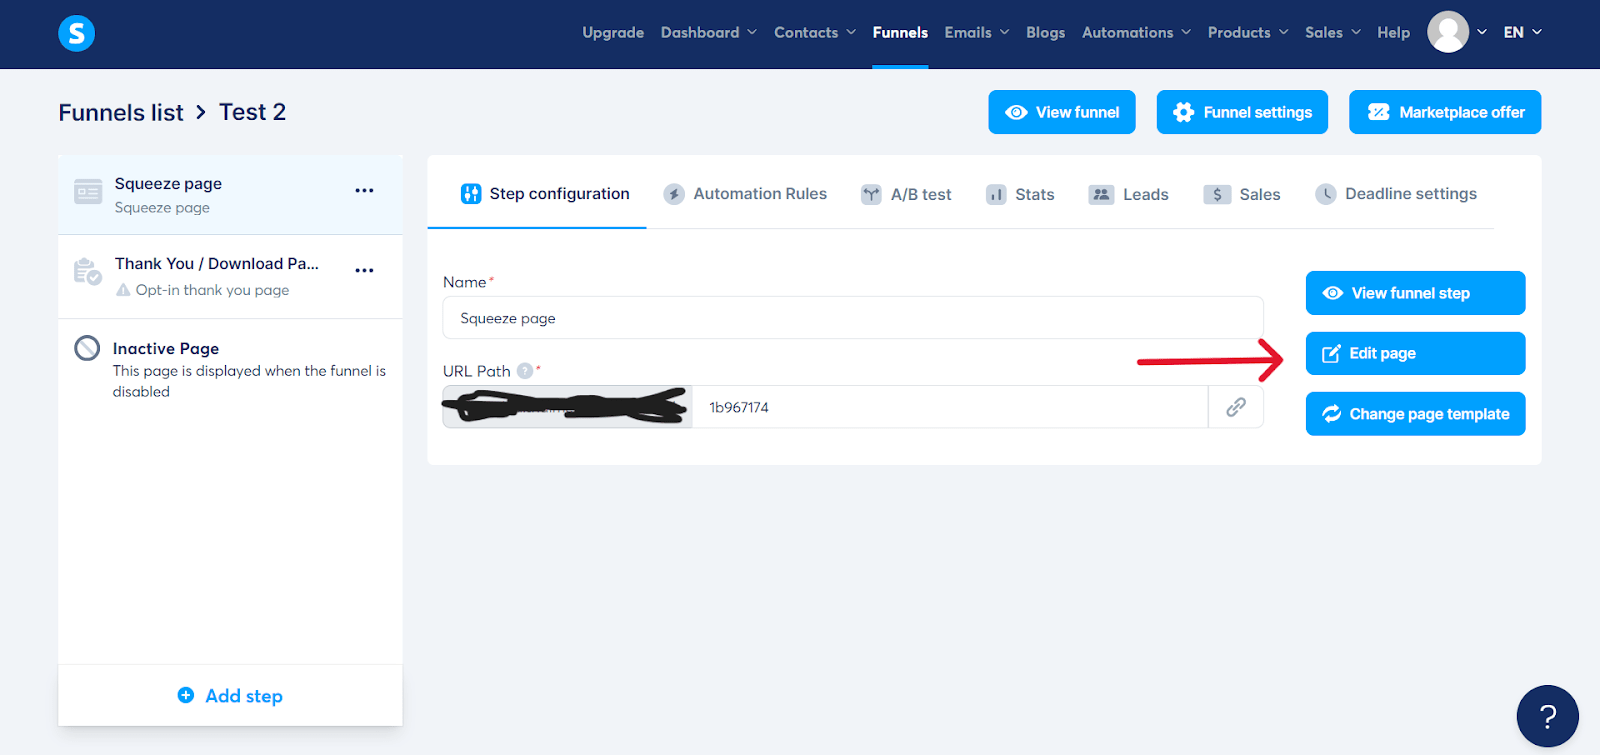Go to the Upgrade page
The image size is (1600, 755).
(613, 32)
